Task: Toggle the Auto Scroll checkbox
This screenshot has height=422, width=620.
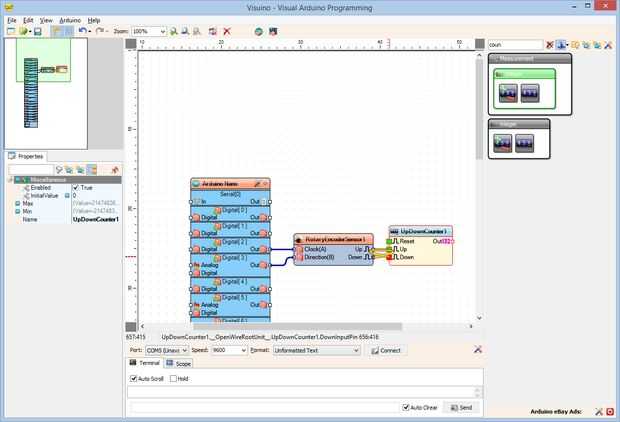Action: [133, 378]
